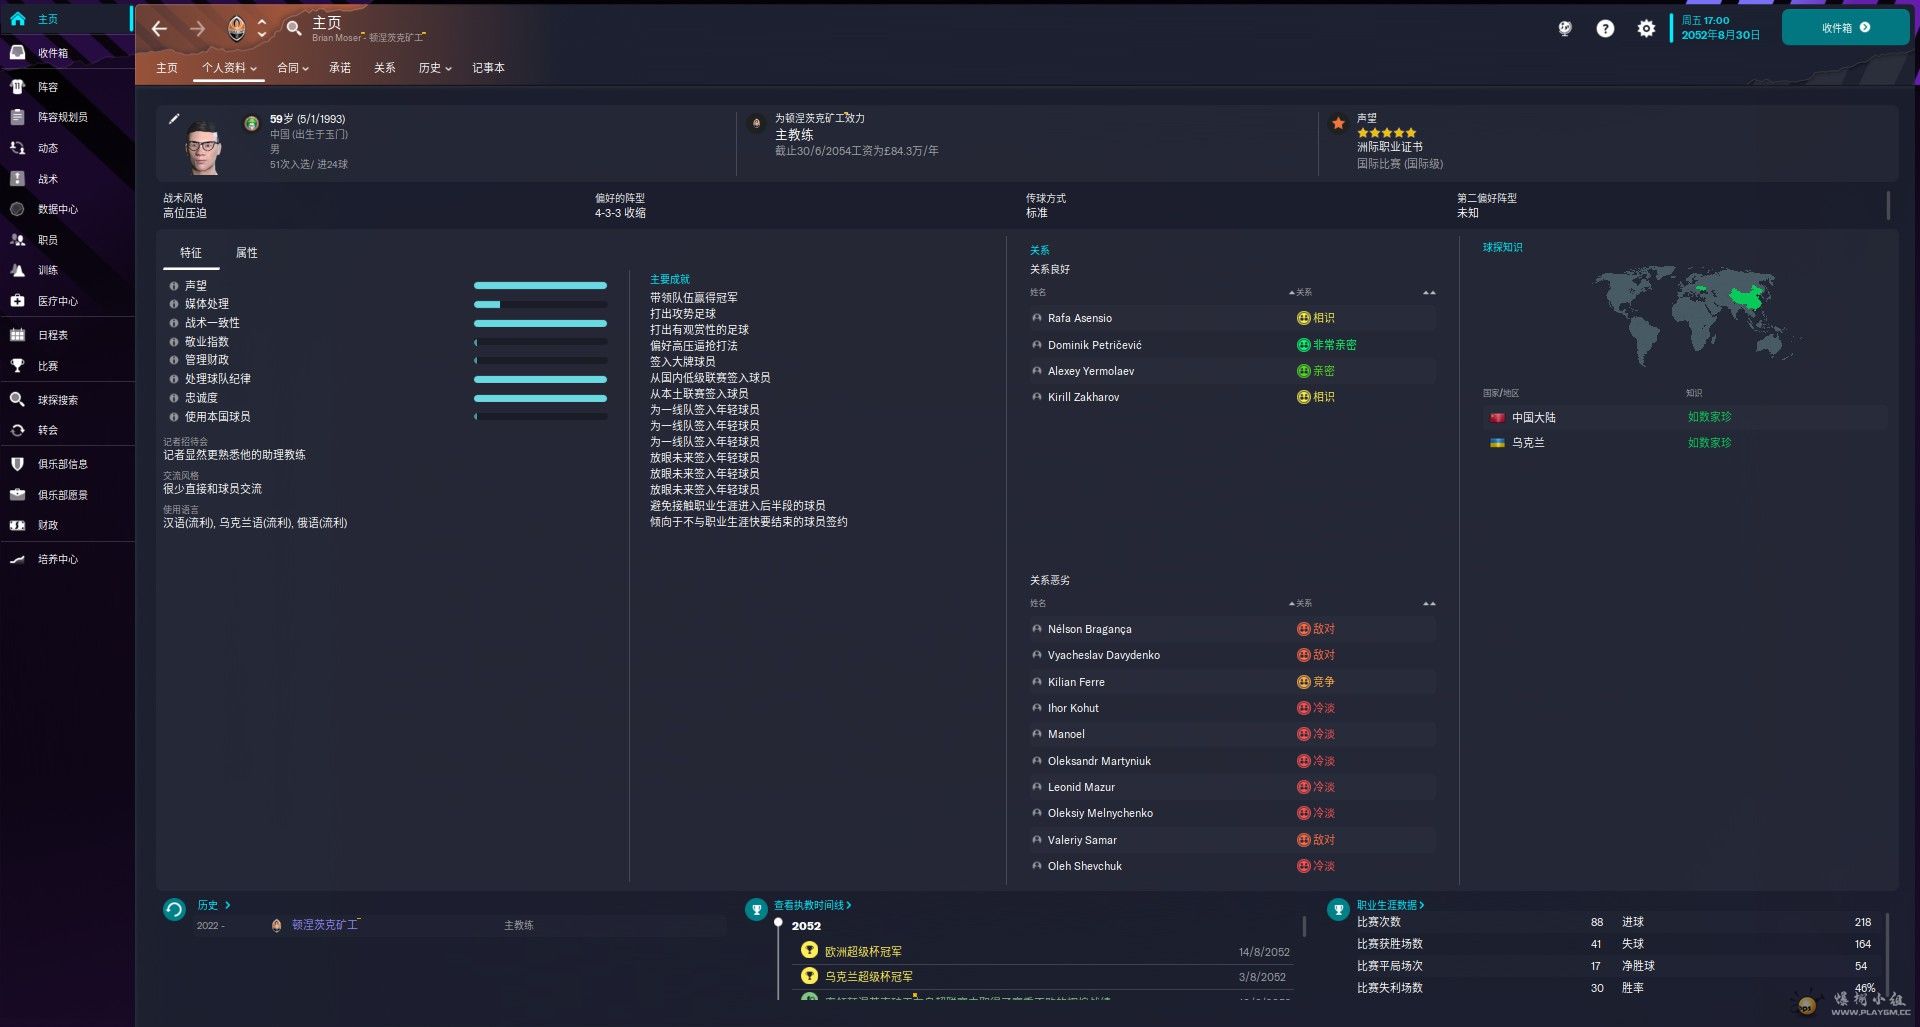The width and height of the screenshot is (1920, 1027).
Task: Open 俱乐部信息 club info
Action: 66,464
